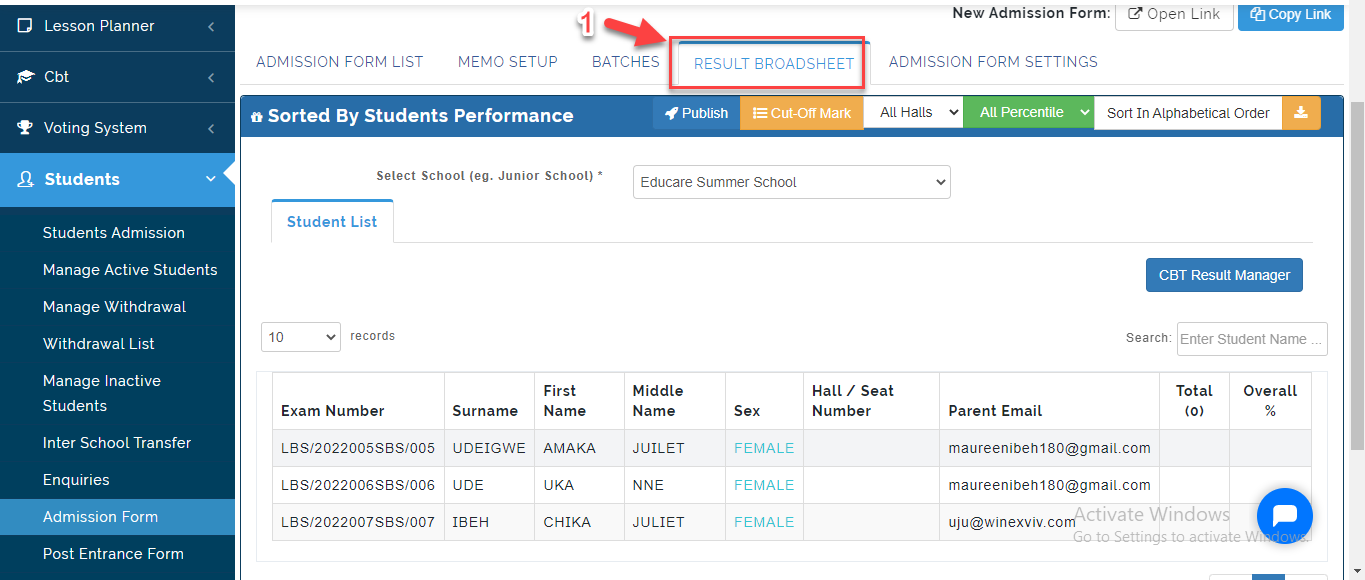
Task: Click Sort In Alphabetical Order button
Action: pyautogui.click(x=1188, y=113)
